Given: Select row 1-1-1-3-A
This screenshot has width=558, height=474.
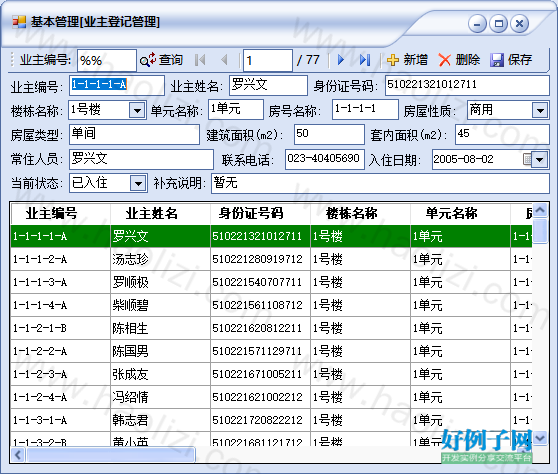Looking at the screenshot, I should click(x=271, y=282).
